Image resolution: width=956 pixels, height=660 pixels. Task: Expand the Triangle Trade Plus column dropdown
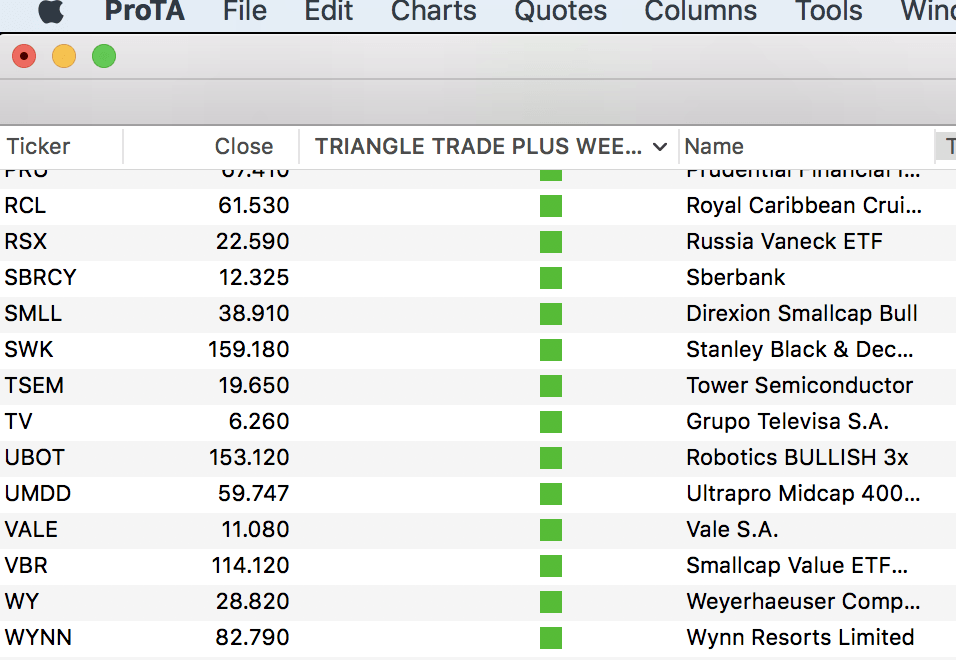click(659, 147)
